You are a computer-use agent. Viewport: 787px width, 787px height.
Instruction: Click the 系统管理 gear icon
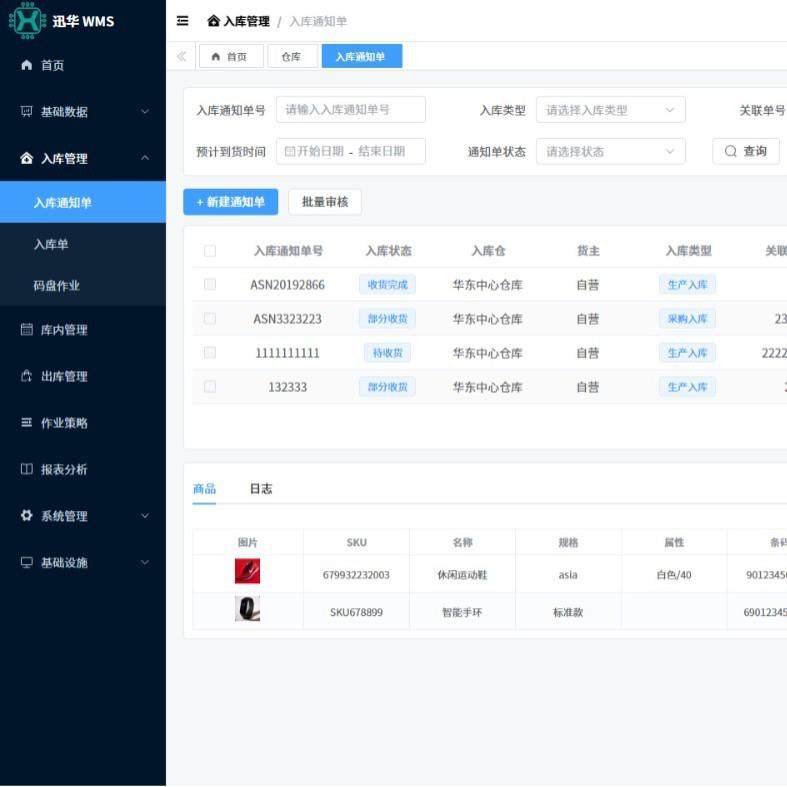pyautogui.click(x=27, y=515)
